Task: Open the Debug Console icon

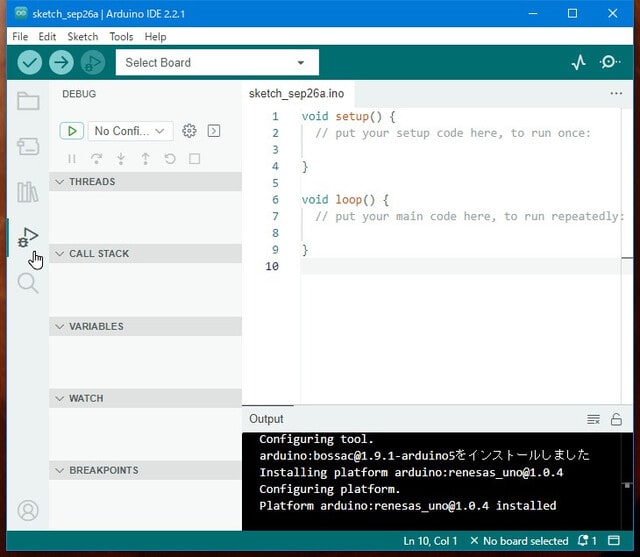Action: pos(214,131)
